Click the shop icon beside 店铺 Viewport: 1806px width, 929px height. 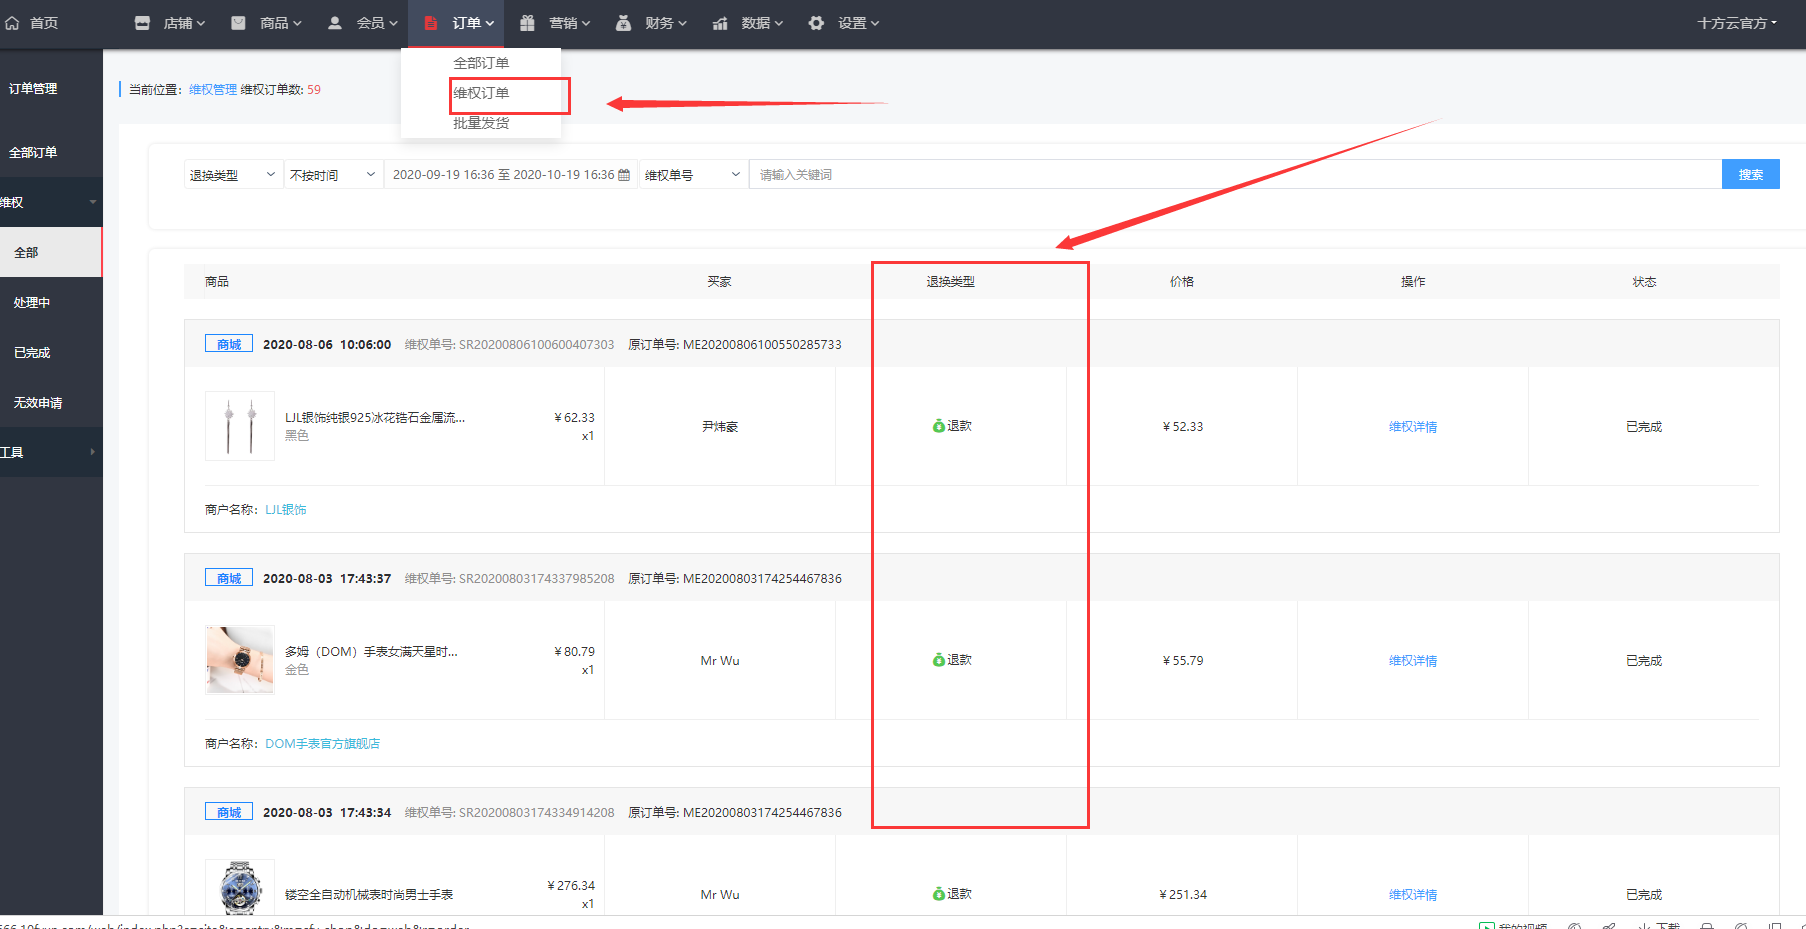click(142, 23)
